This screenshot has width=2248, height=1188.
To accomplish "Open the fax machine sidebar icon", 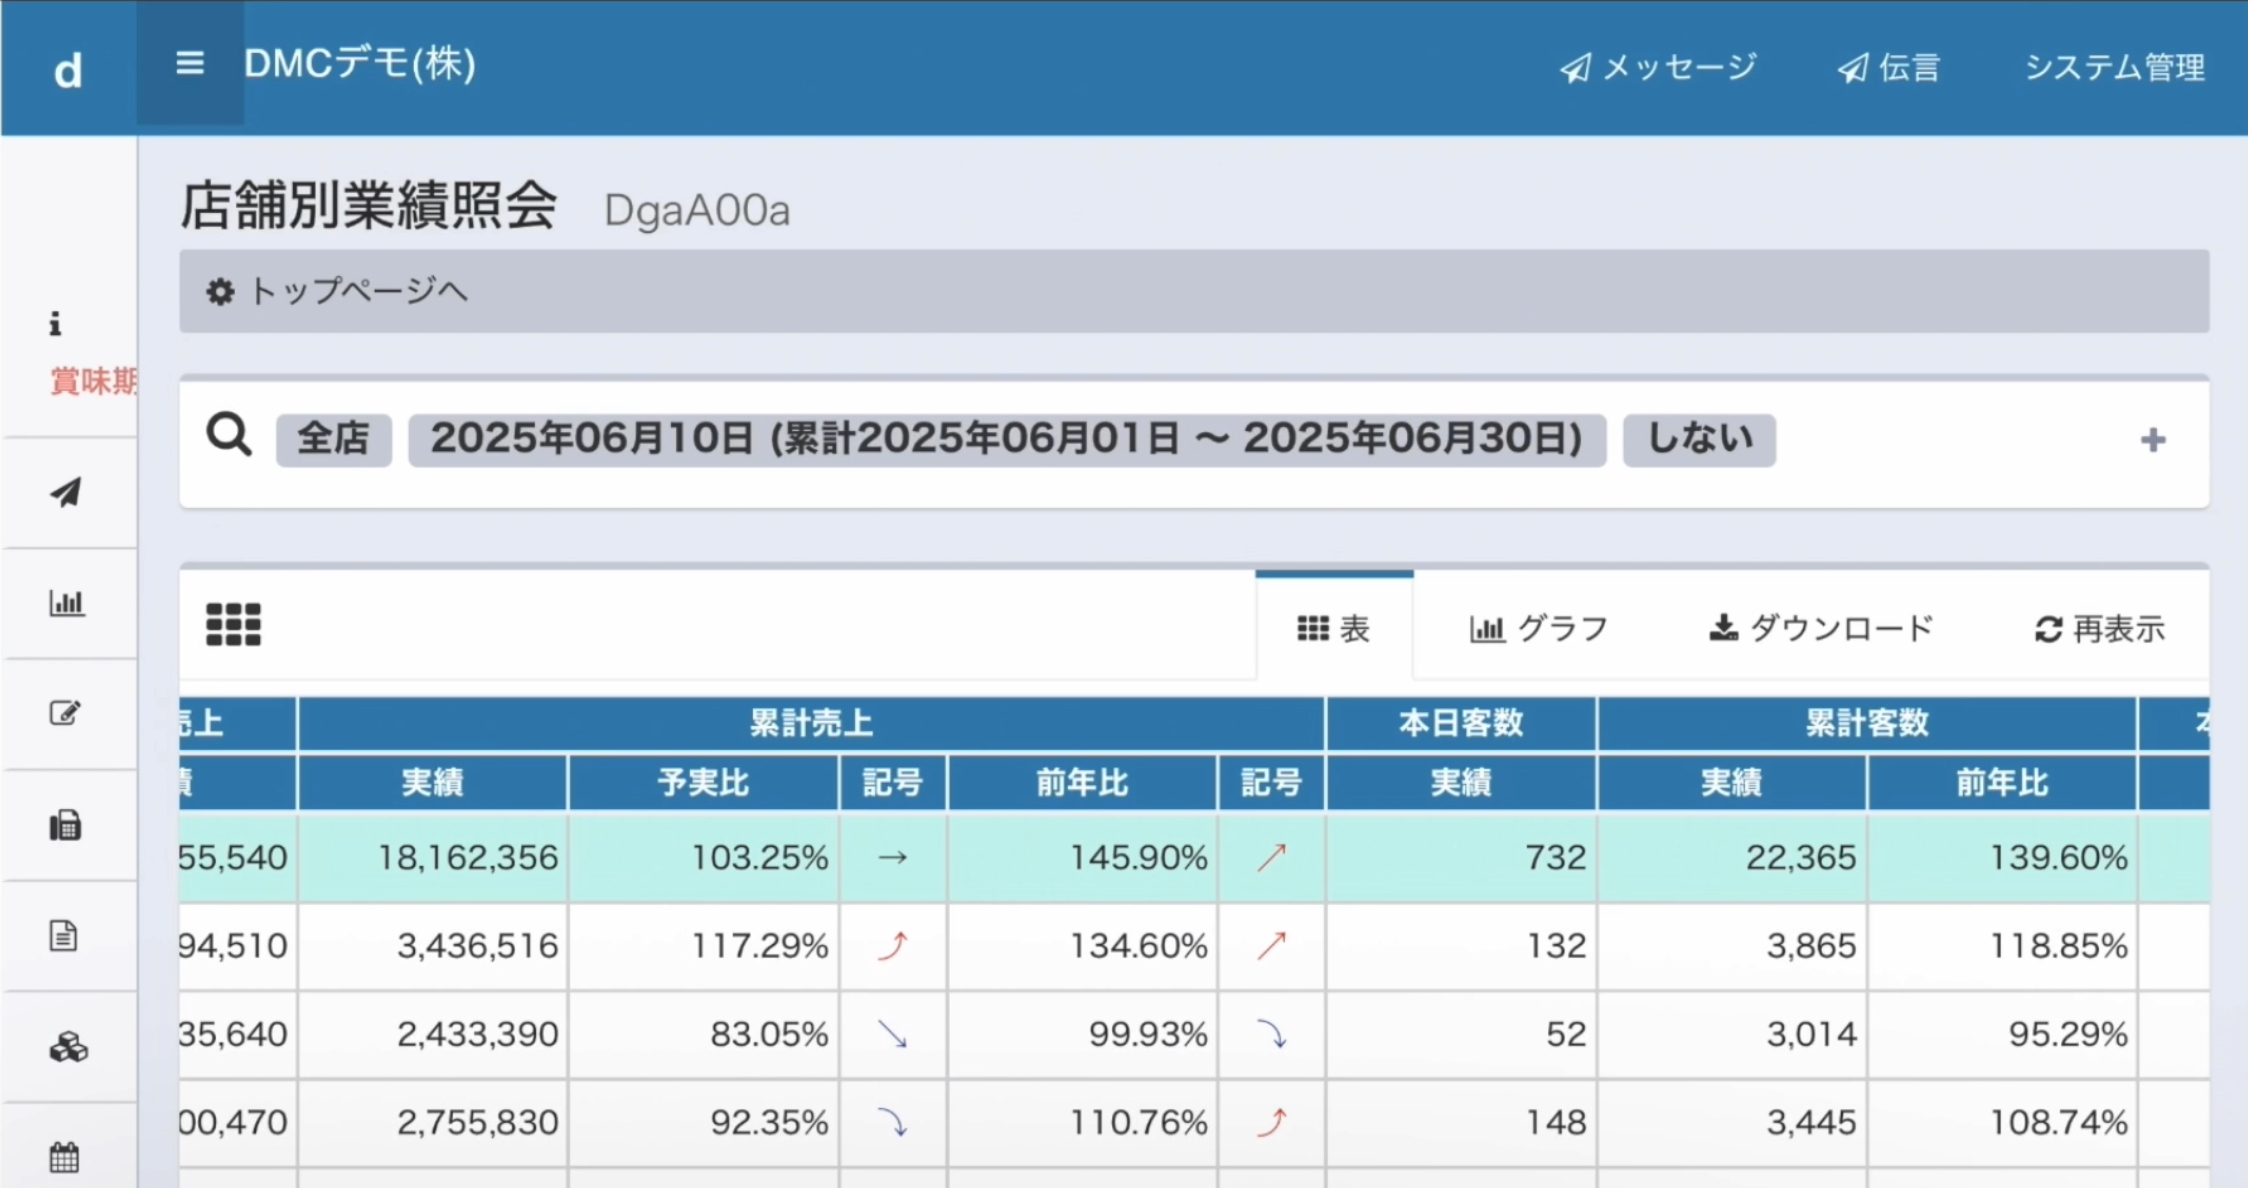I will [65, 826].
